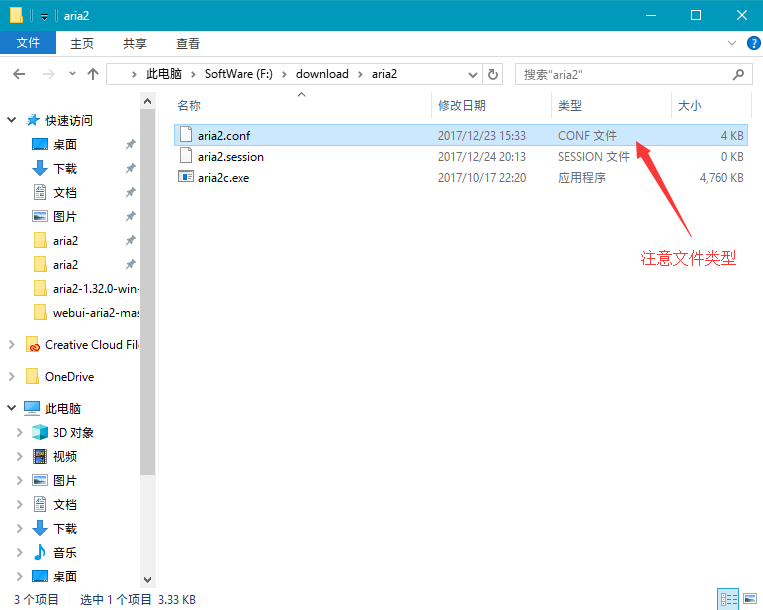
Task: Click the Help question mark icon
Action: (x=752, y=43)
